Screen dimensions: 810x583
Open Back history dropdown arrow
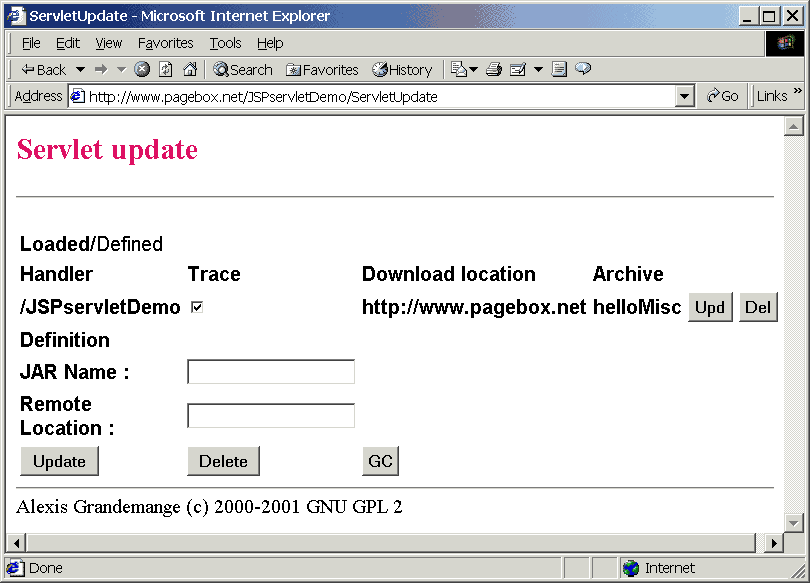click(80, 69)
